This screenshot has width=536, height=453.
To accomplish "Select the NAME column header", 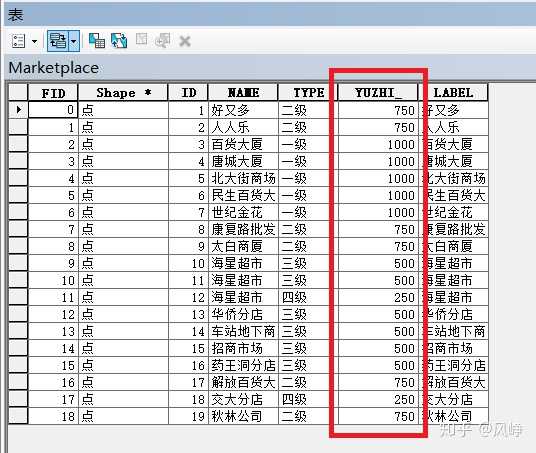I will click(243, 92).
